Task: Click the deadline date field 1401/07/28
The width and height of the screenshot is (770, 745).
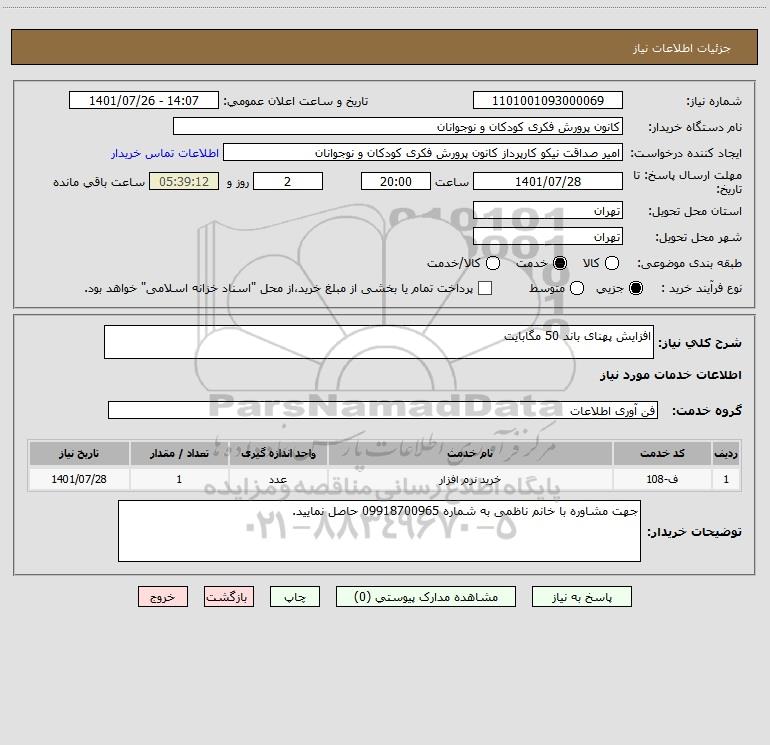Action: (x=548, y=181)
